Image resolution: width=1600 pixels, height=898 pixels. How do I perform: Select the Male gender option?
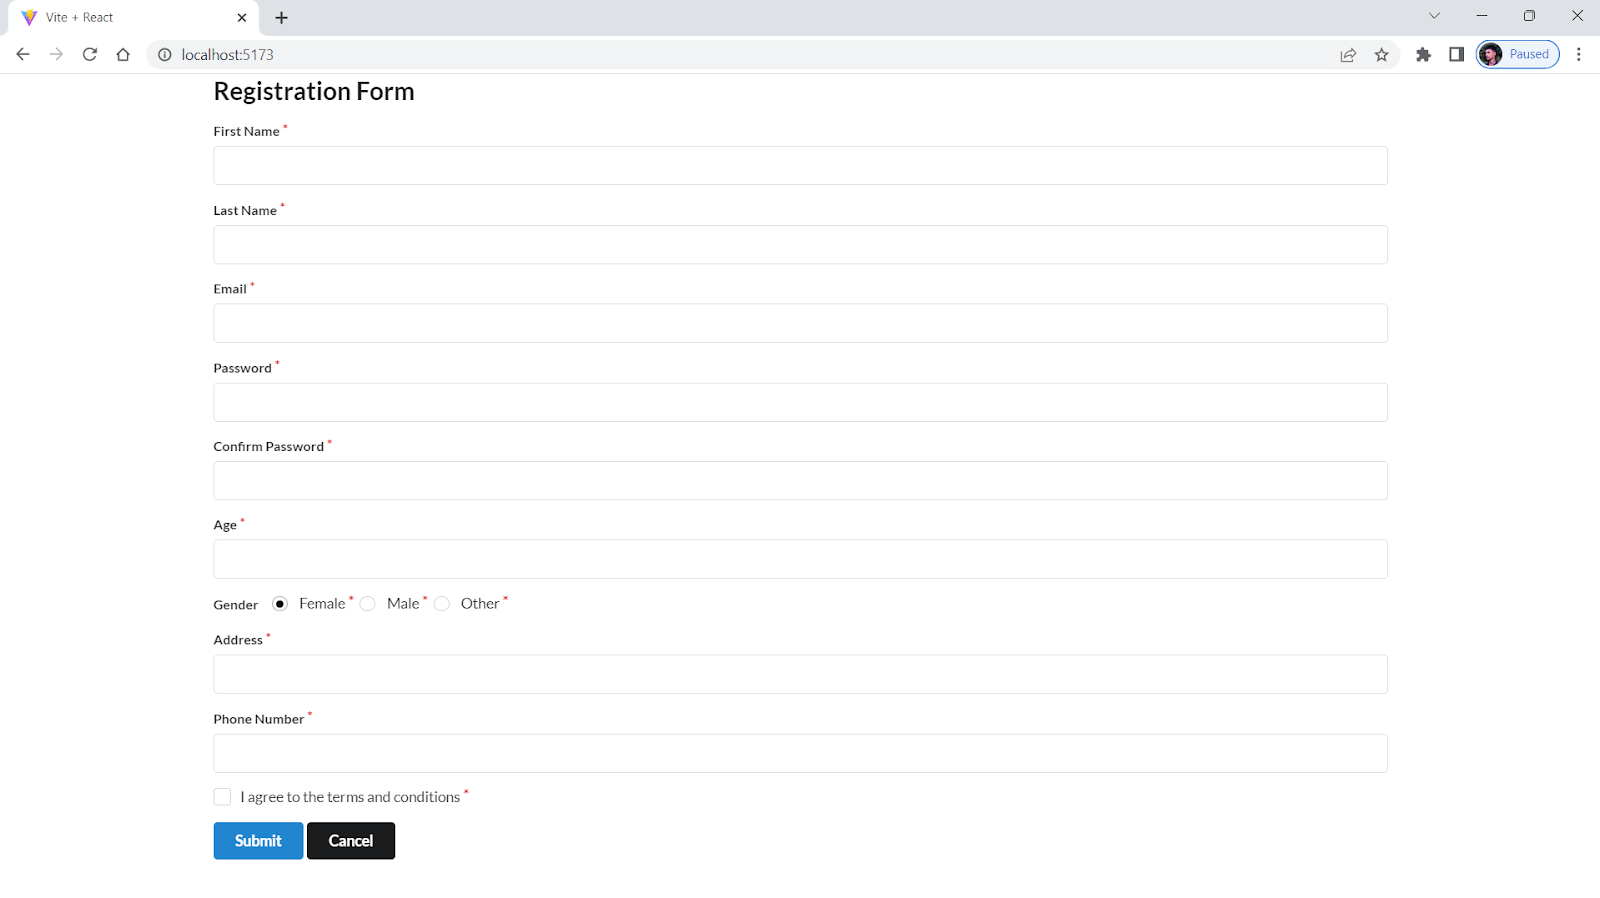(x=368, y=604)
